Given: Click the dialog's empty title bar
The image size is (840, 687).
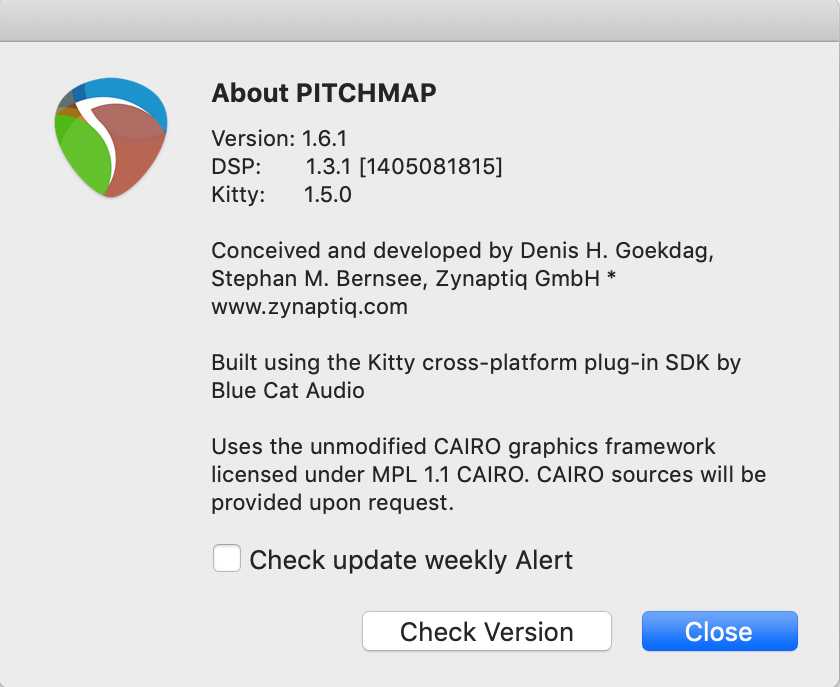Looking at the screenshot, I should click(420, 20).
